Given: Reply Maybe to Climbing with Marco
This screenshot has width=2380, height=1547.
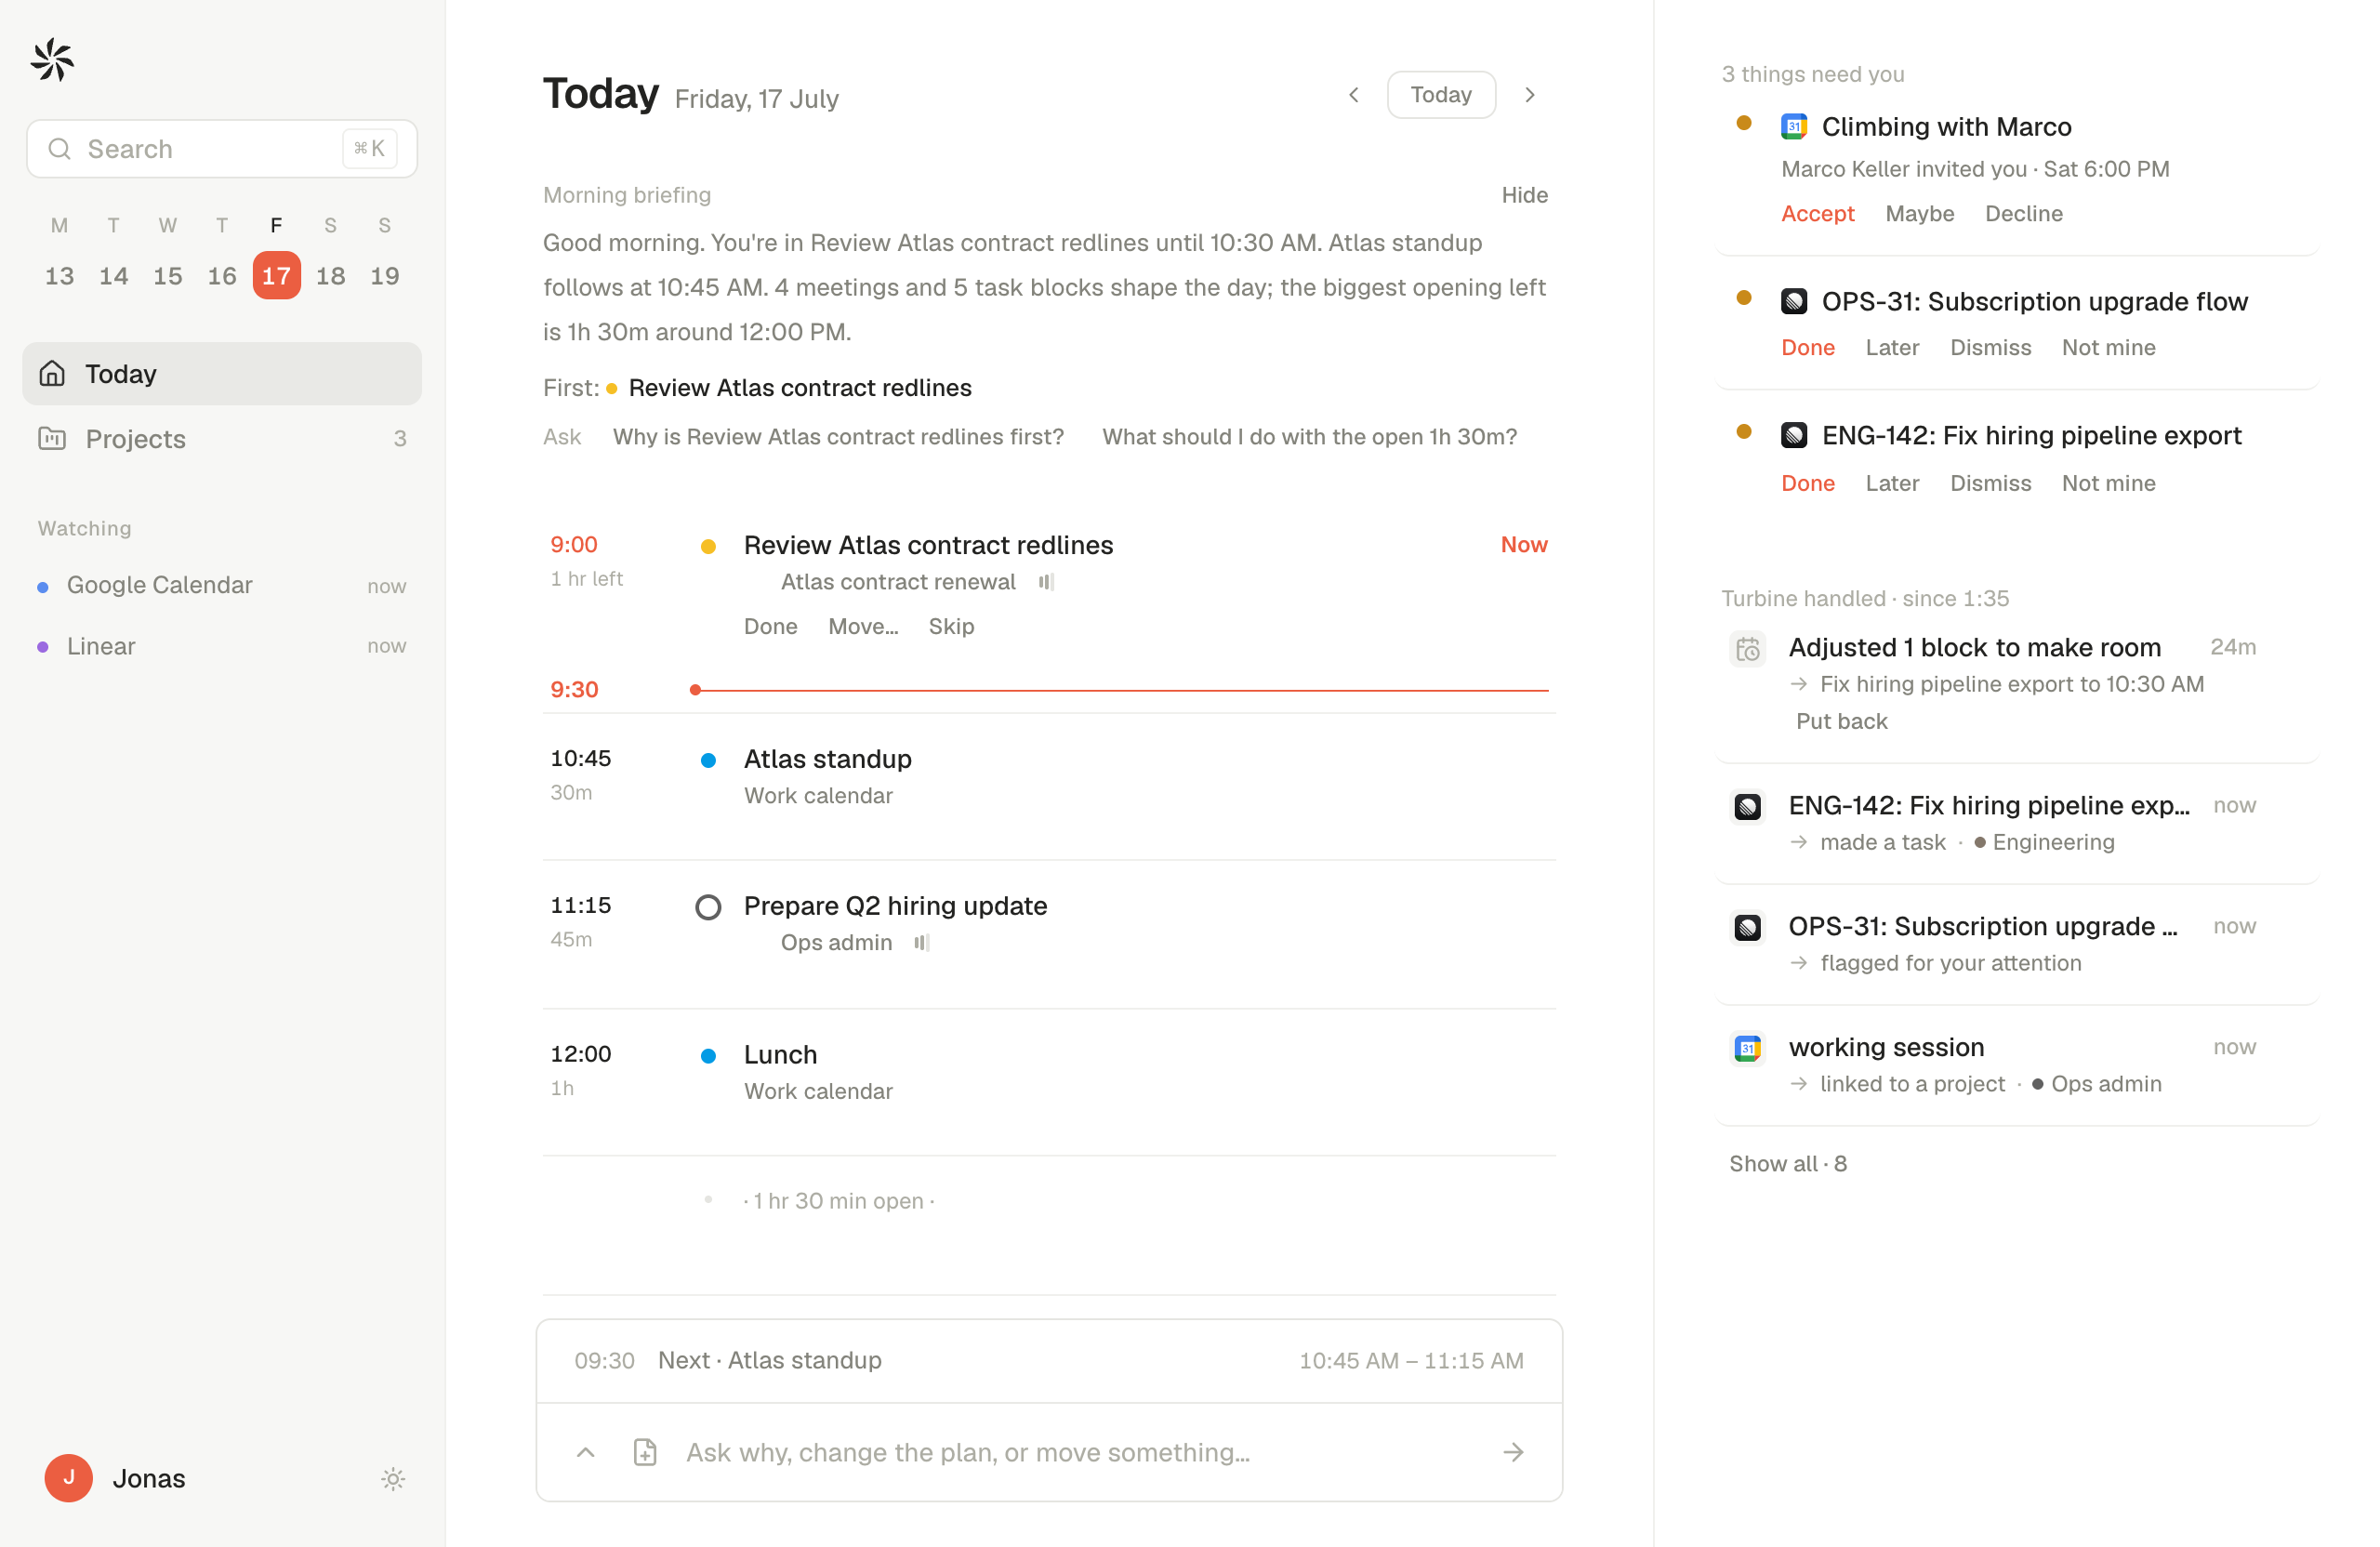Looking at the screenshot, I should (1919, 213).
